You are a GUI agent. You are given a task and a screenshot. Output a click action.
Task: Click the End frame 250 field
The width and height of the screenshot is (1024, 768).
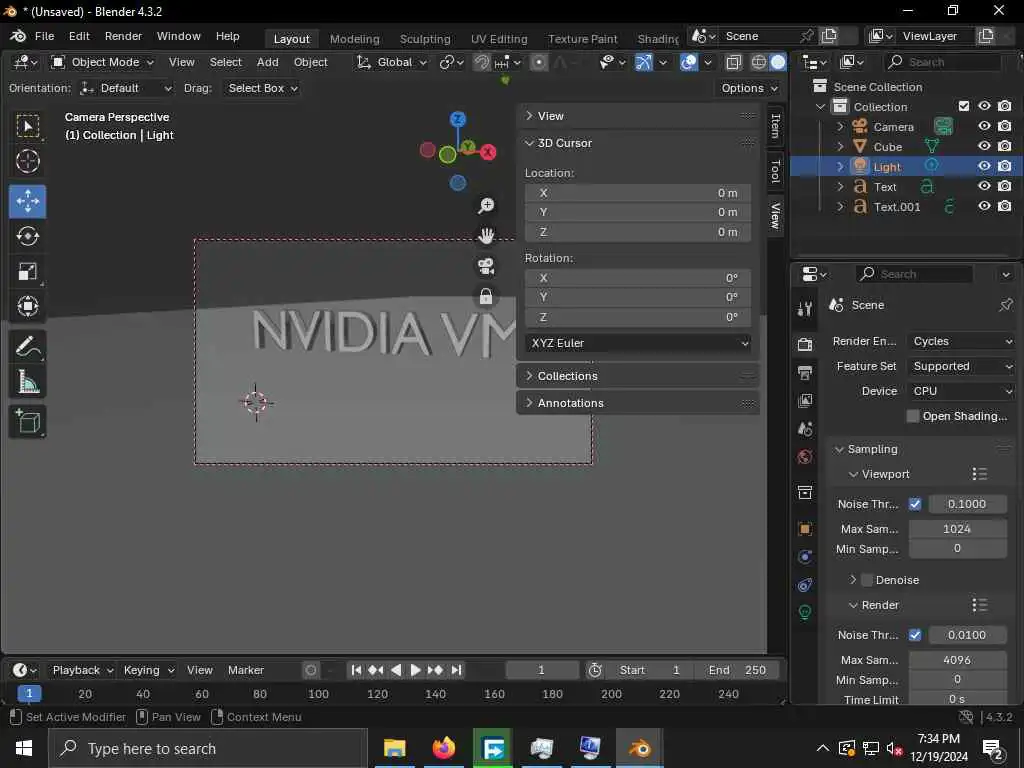click(737, 670)
